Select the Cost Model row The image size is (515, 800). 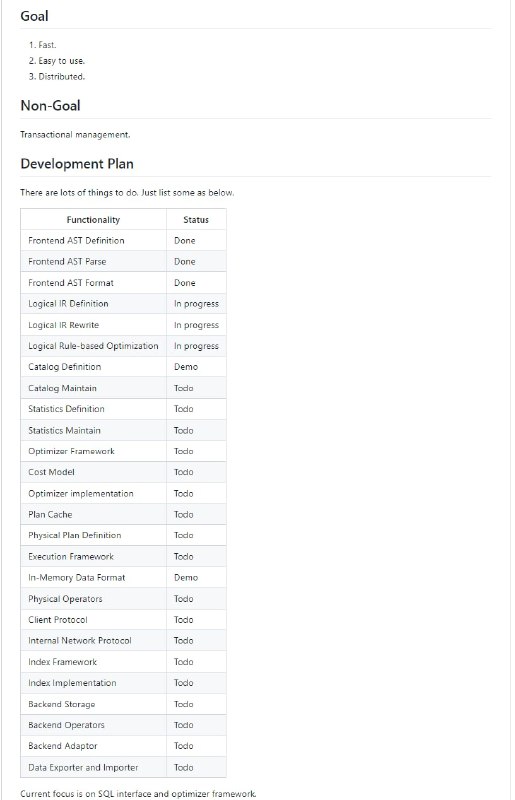124,472
